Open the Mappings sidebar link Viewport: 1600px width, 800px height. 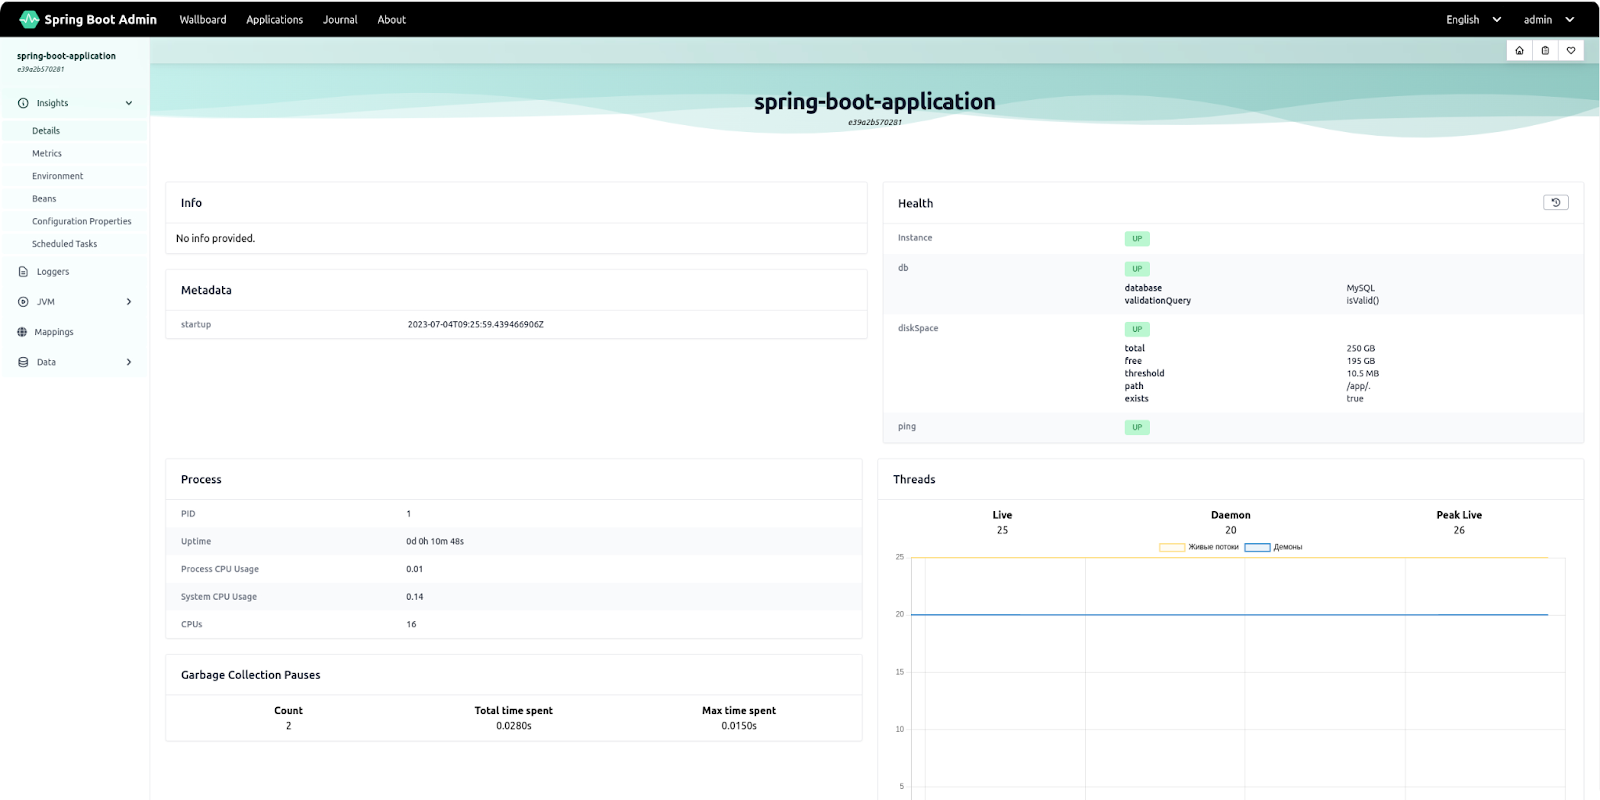pyautogui.click(x=54, y=332)
